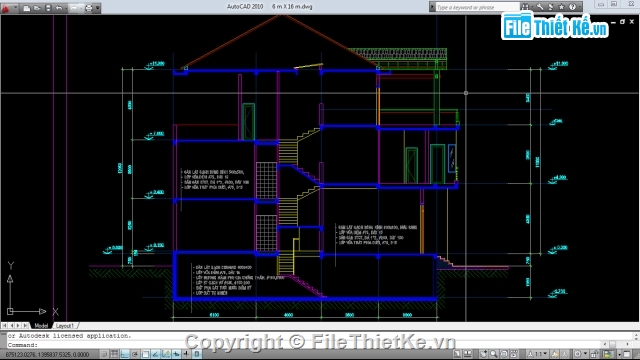Toggle Dynamic UCS in status bar
Image resolution: width=640 pixels, height=360 pixels.
click(x=166, y=354)
